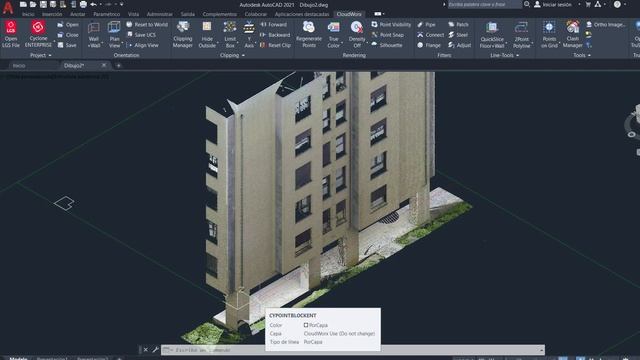This screenshot has width=640, height=360.
Task: Move clip Backward
Action: coord(275,35)
